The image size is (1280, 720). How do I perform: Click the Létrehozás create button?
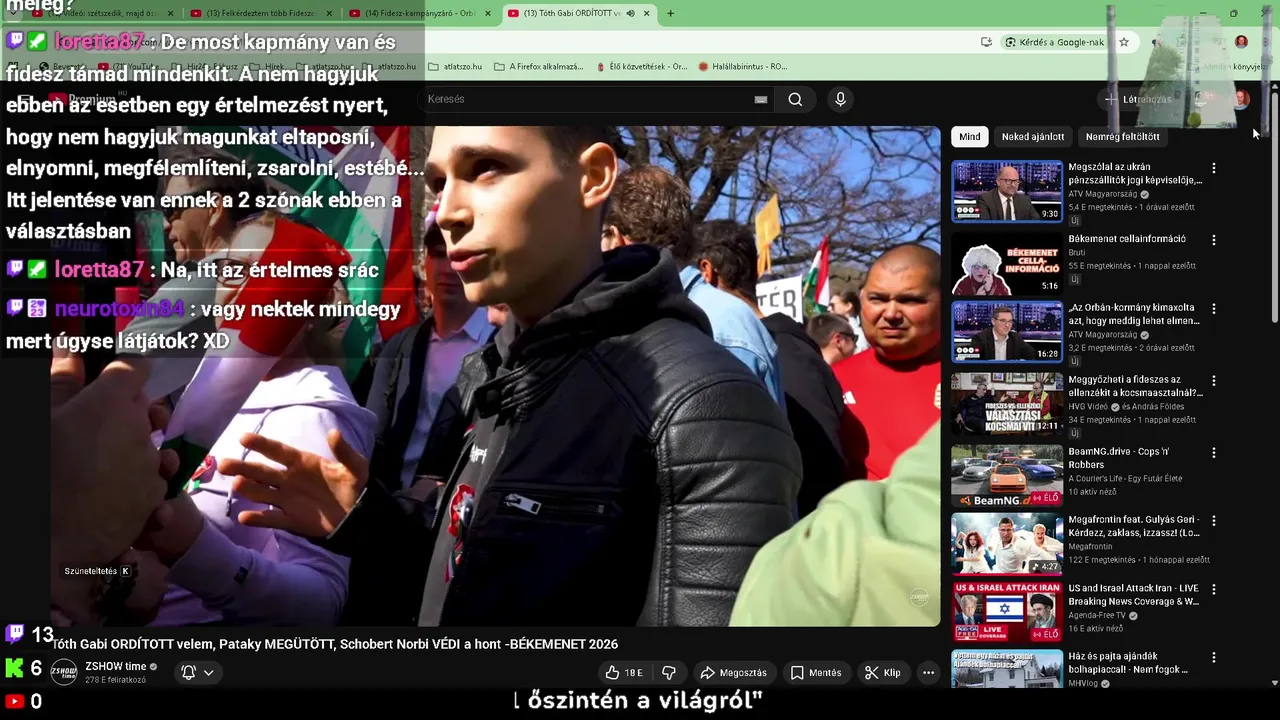point(1138,99)
